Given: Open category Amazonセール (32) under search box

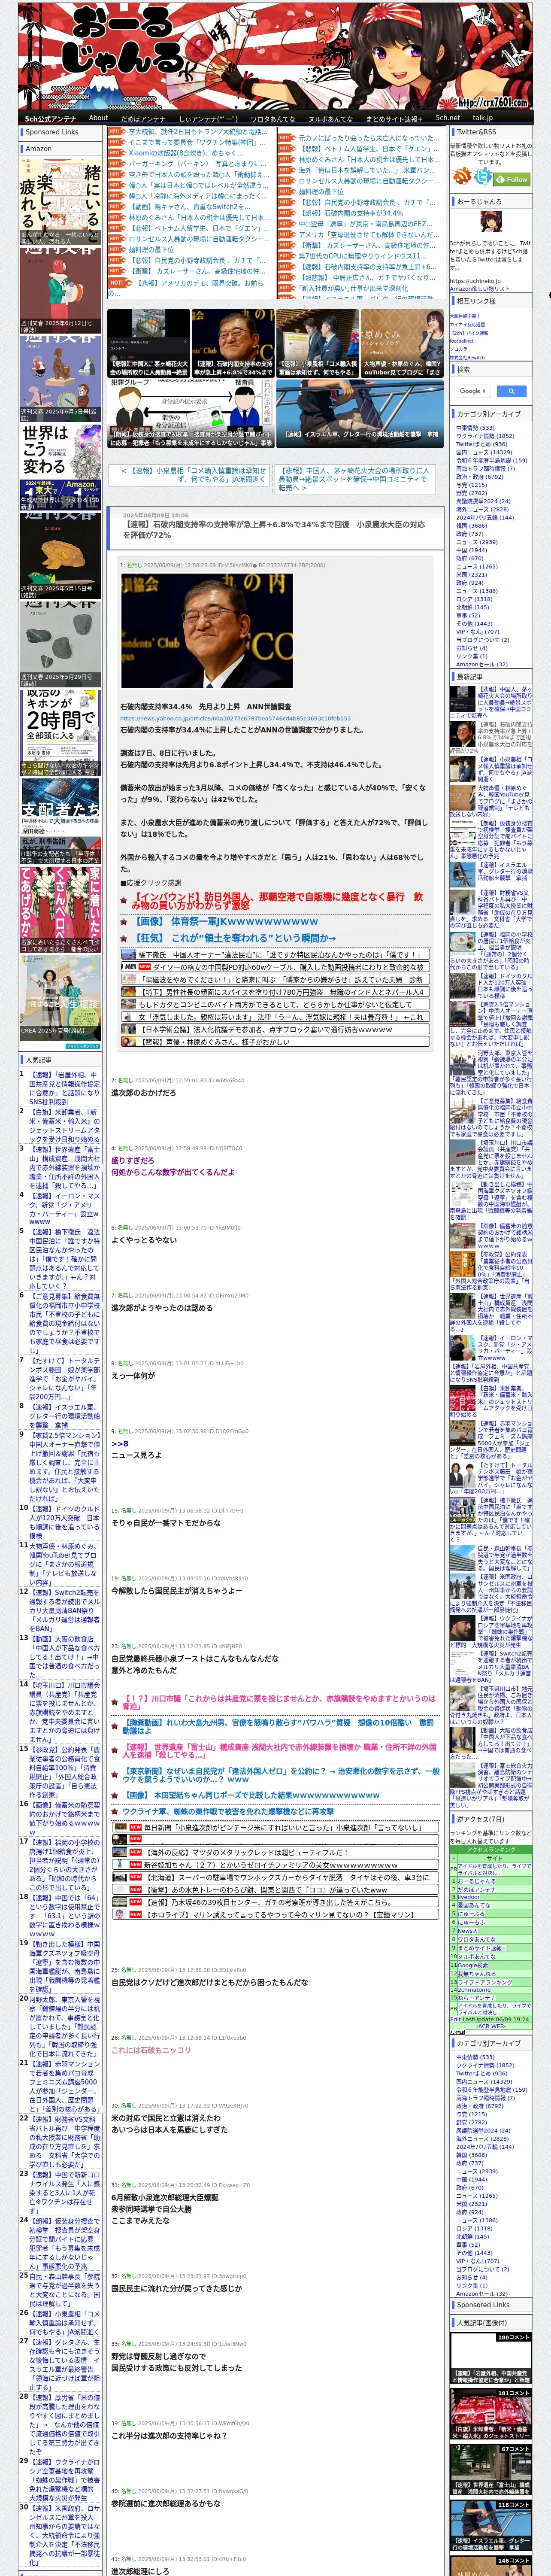Looking at the screenshot, I should pos(481,664).
